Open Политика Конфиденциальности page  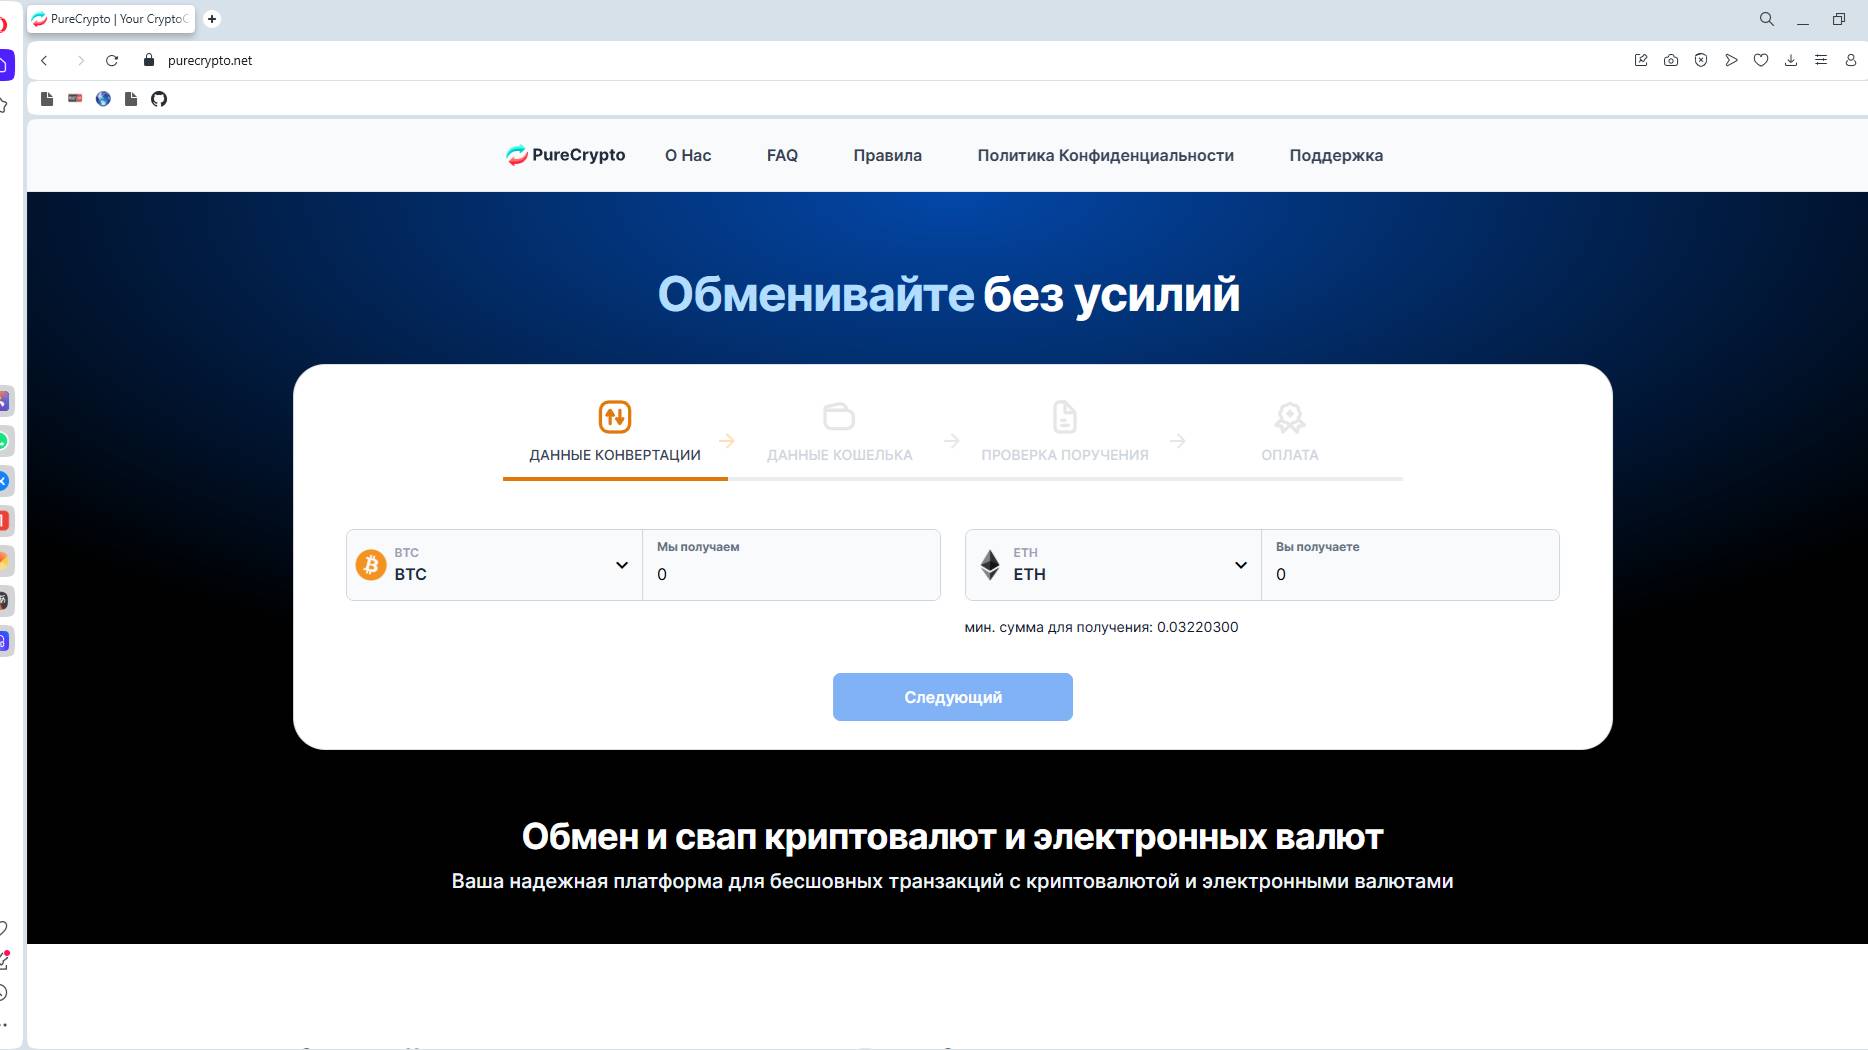point(1105,155)
